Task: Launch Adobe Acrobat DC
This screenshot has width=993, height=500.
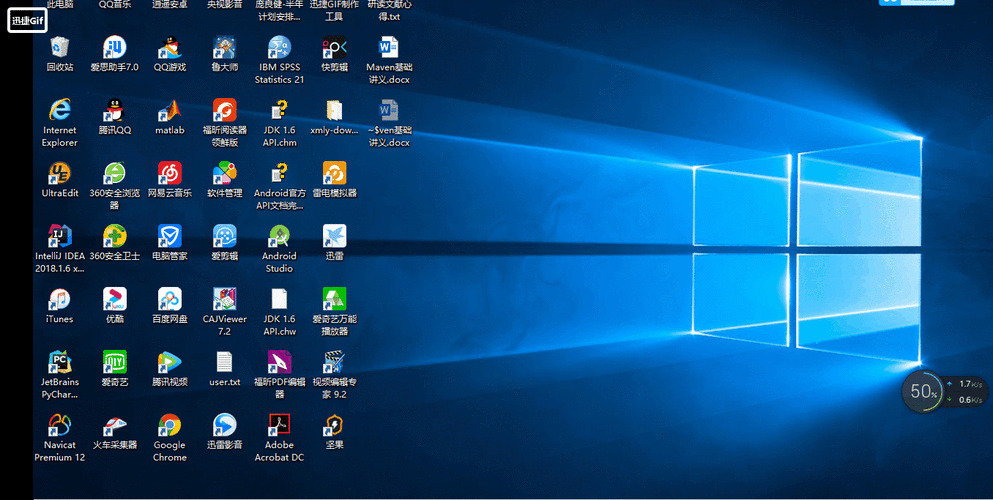Action: [279, 425]
